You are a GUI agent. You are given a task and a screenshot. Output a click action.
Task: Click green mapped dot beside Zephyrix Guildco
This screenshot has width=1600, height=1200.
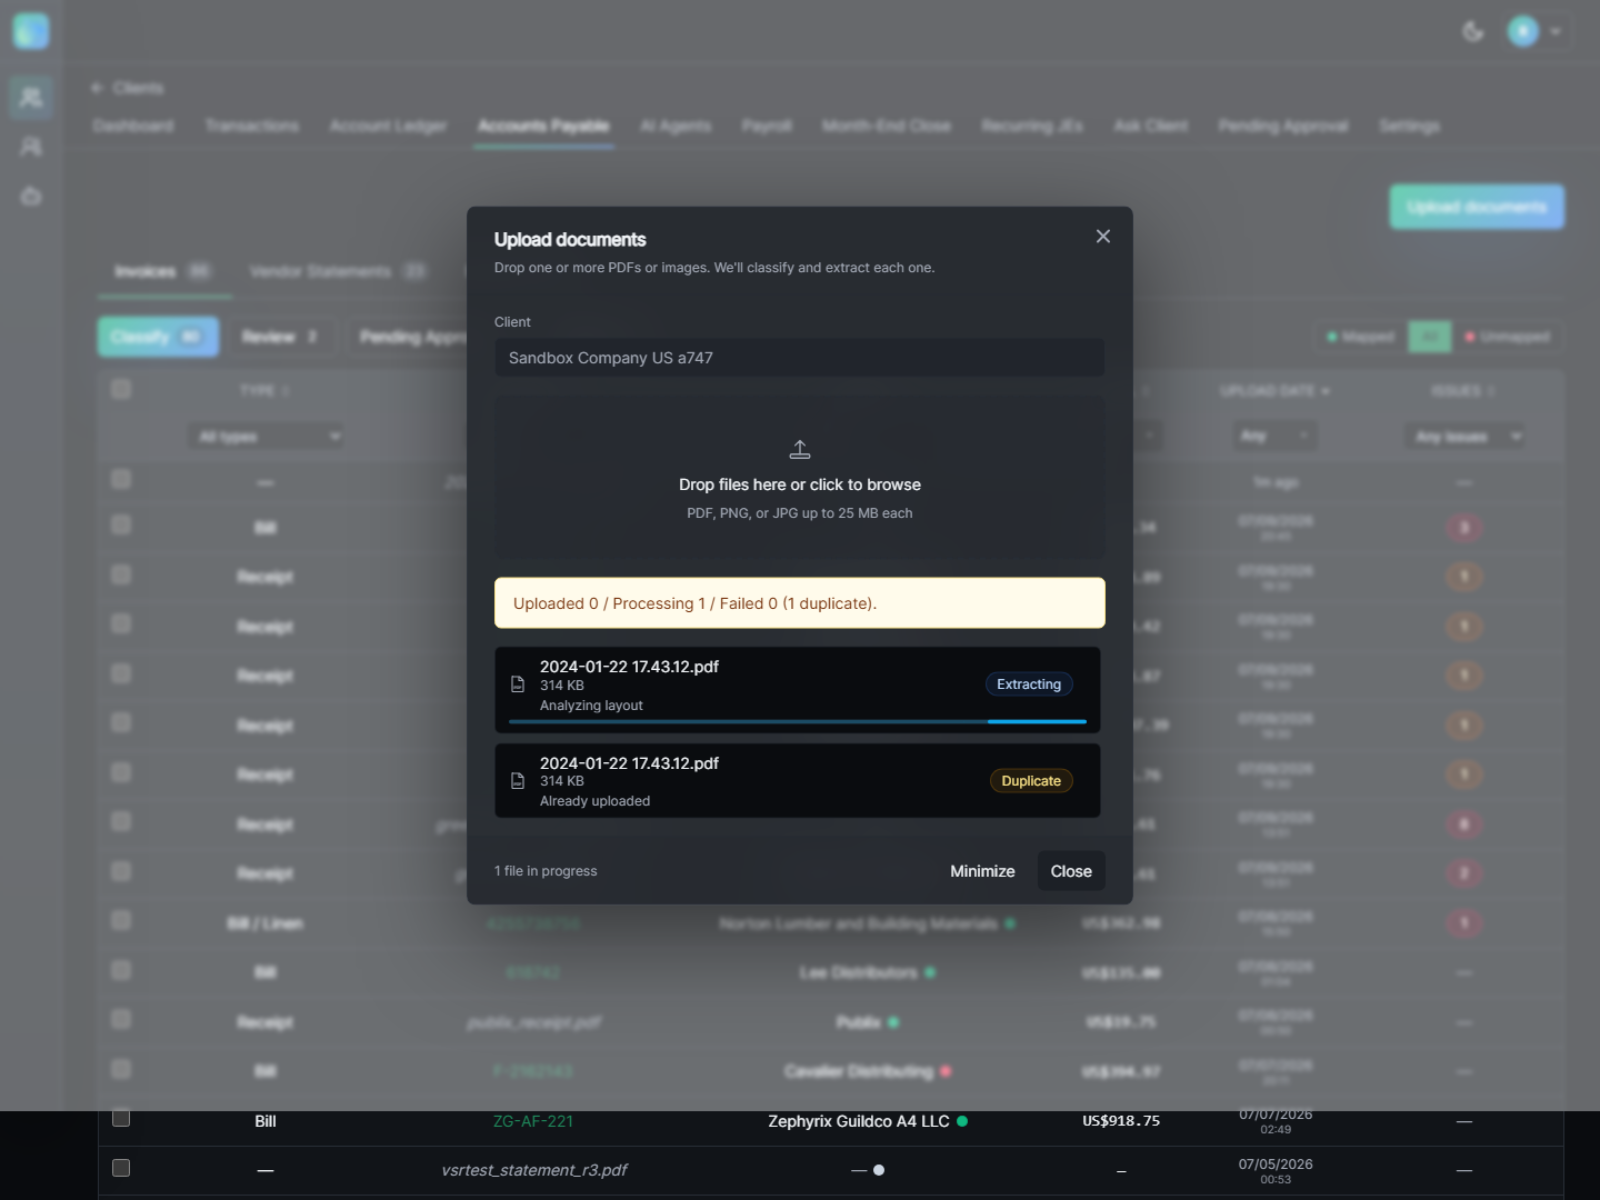click(x=962, y=1121)
